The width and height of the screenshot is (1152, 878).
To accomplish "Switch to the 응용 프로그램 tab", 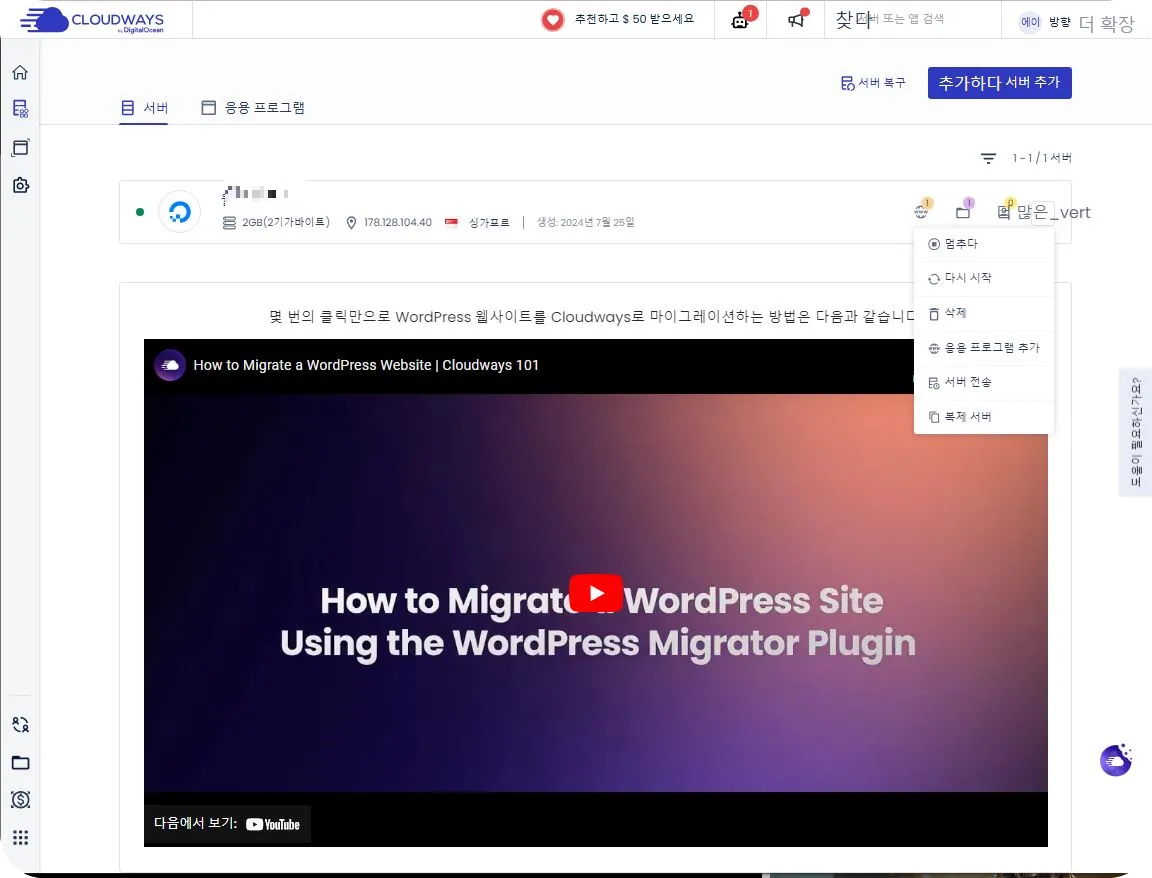I will tap(254, 107).
